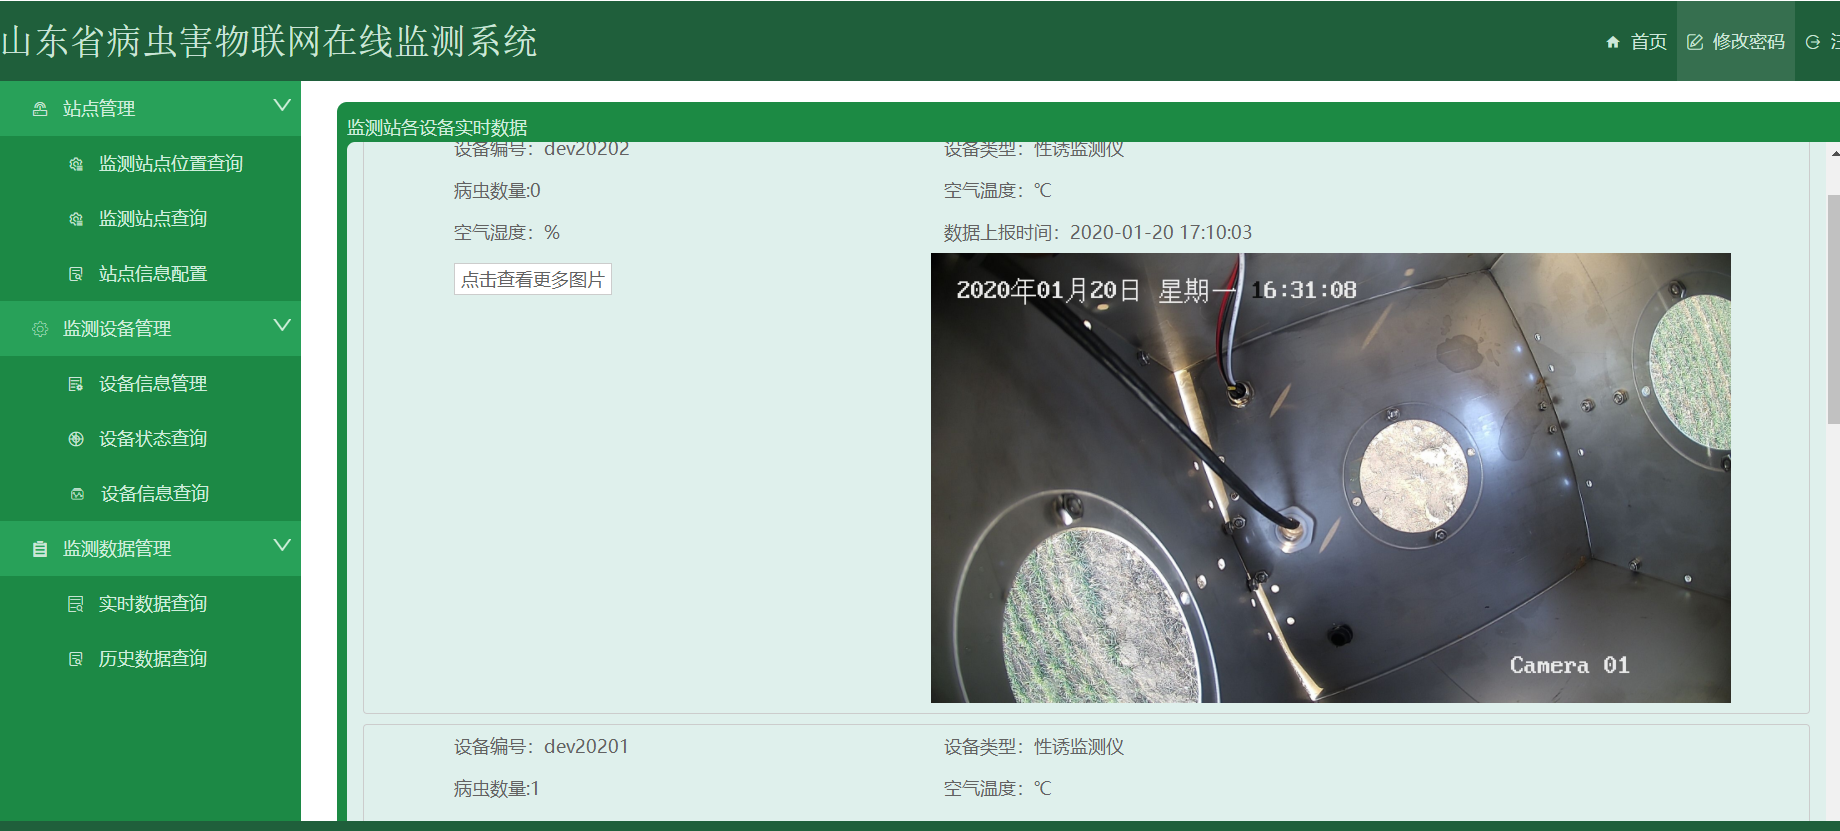Click the 监测数据管理 section header
1840x831 pixels.
tap(150, 549)
